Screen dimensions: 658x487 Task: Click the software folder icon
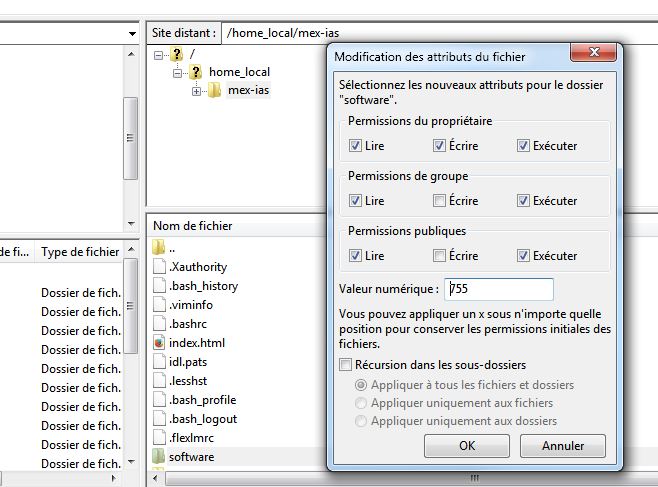(159, 457)
